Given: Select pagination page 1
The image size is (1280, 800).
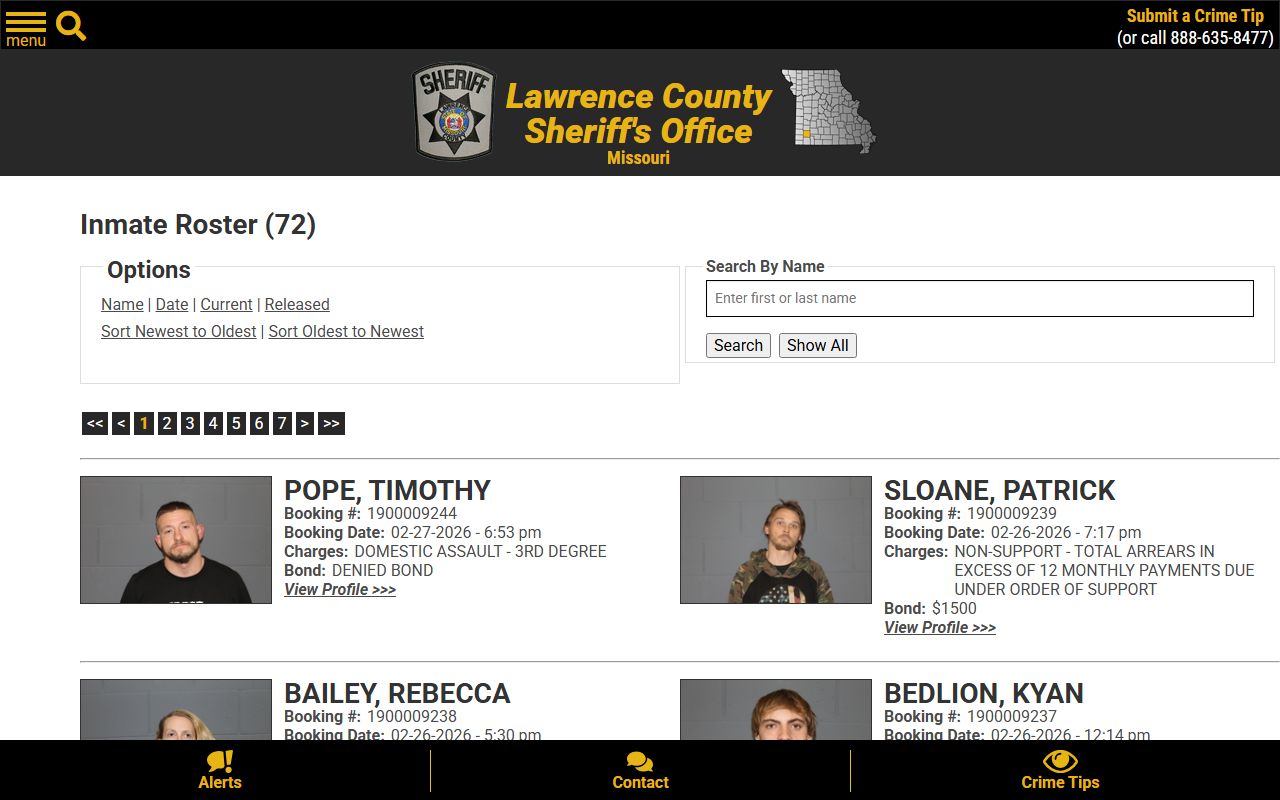Looking at the screenshot, I should click(144, 423).
